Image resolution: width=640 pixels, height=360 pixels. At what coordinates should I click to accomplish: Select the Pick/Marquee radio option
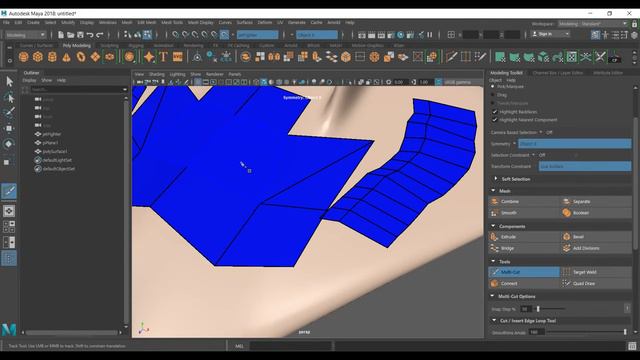click(x=493, y=87)
